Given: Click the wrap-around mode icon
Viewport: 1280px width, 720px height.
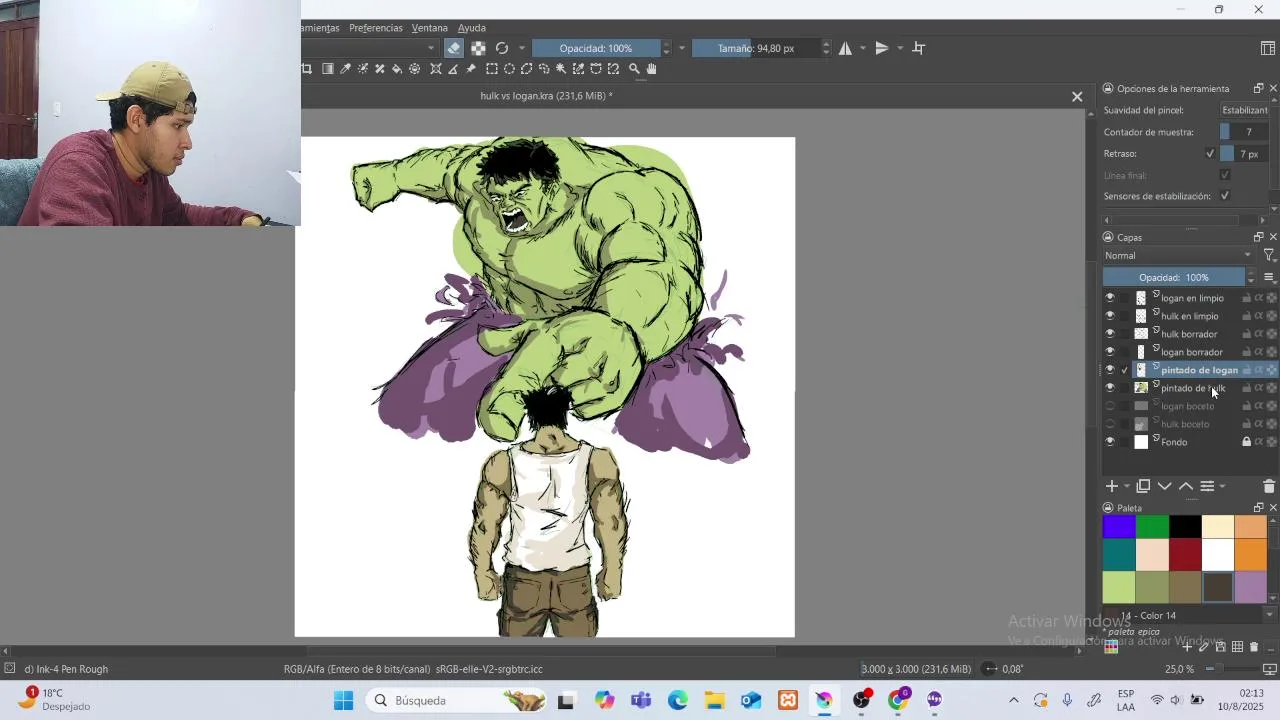Looking at the screenshot, I should tap(919, 48).
